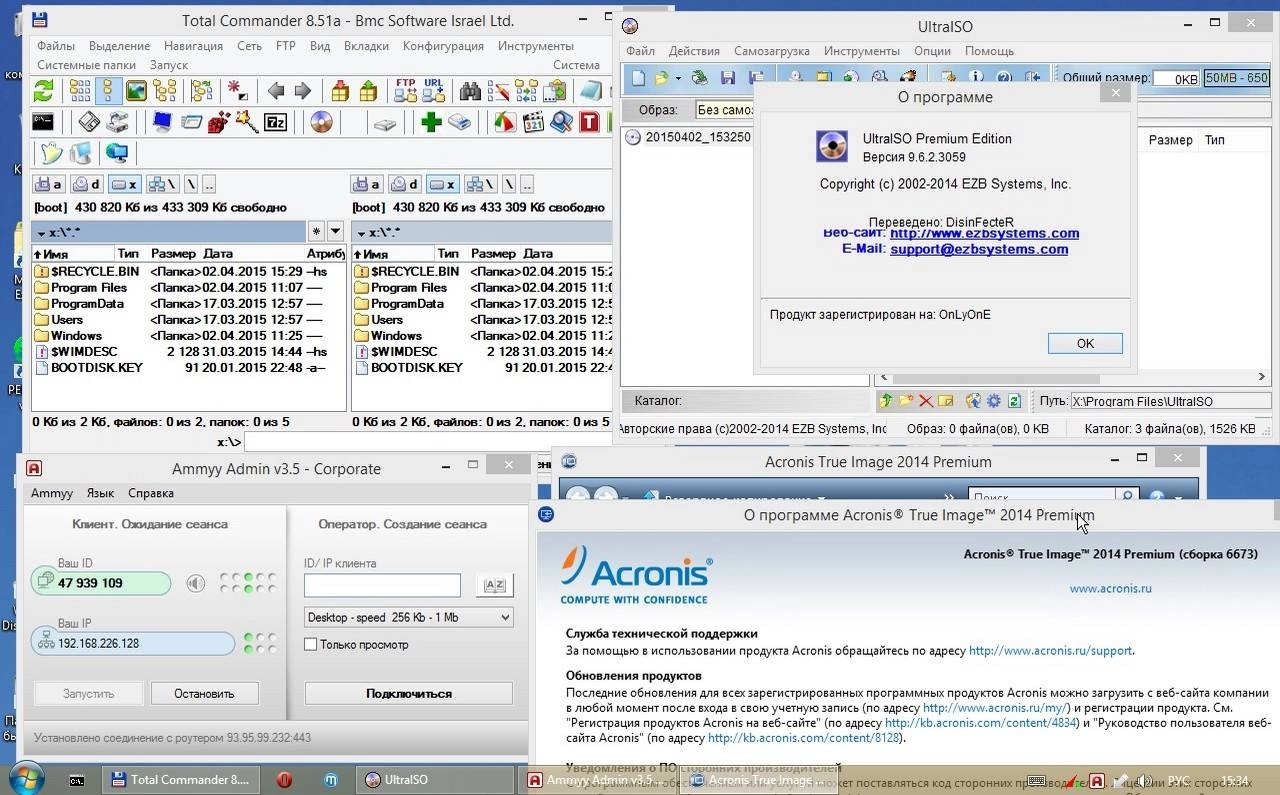Click the UltraISO info icon
This screenshot has height=795, width=1280.
976,76
